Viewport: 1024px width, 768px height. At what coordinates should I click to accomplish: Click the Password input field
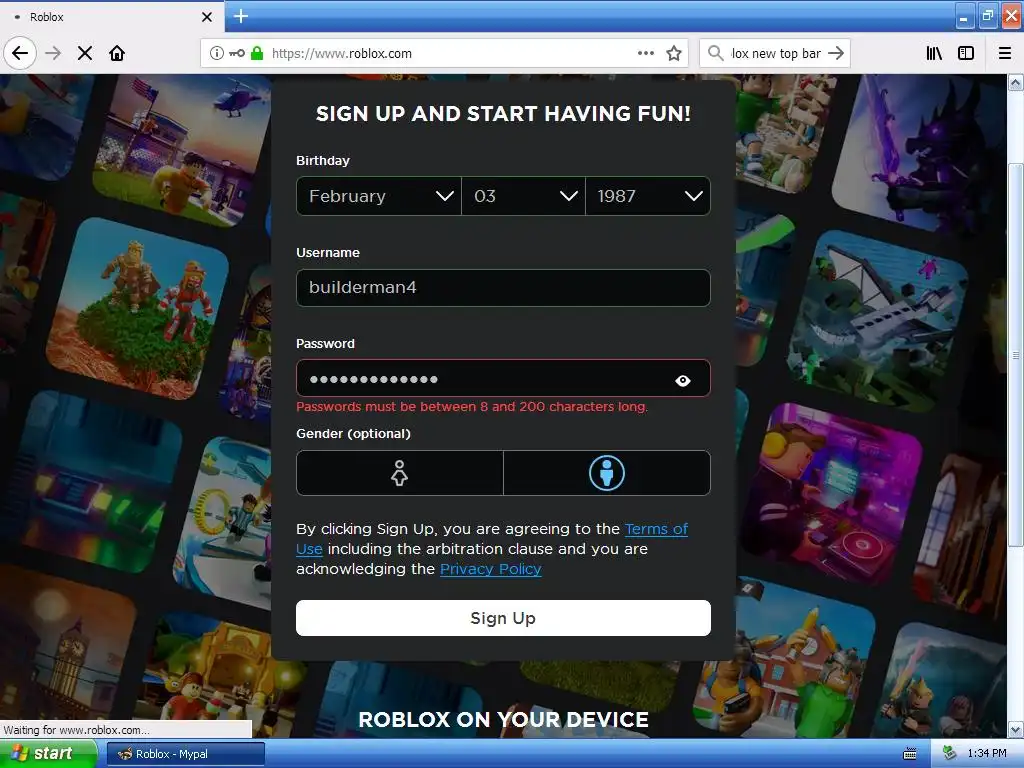coord(503,378)
